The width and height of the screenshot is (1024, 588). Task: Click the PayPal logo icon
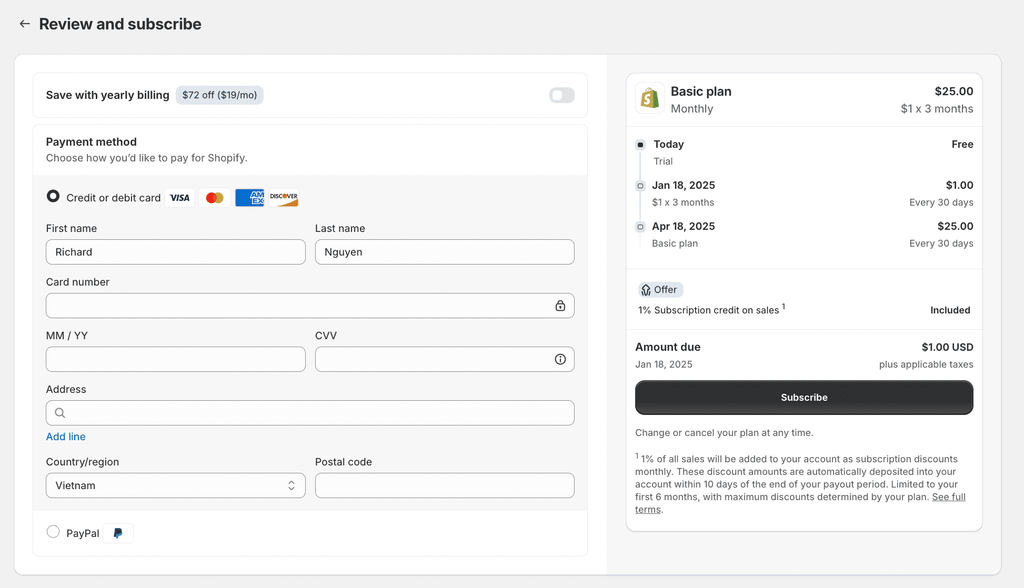click(118, 533)
